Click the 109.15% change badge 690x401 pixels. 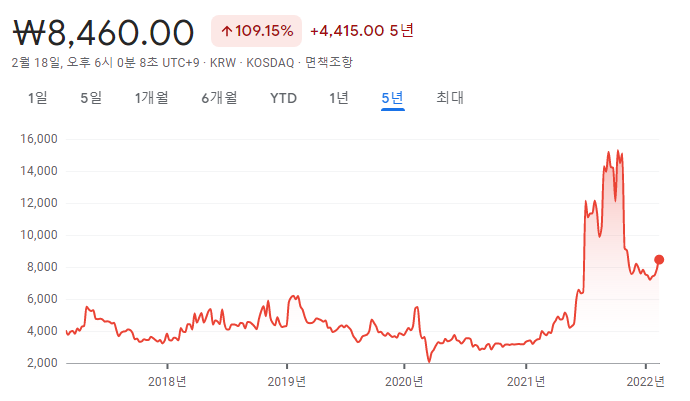pos(257,31)
